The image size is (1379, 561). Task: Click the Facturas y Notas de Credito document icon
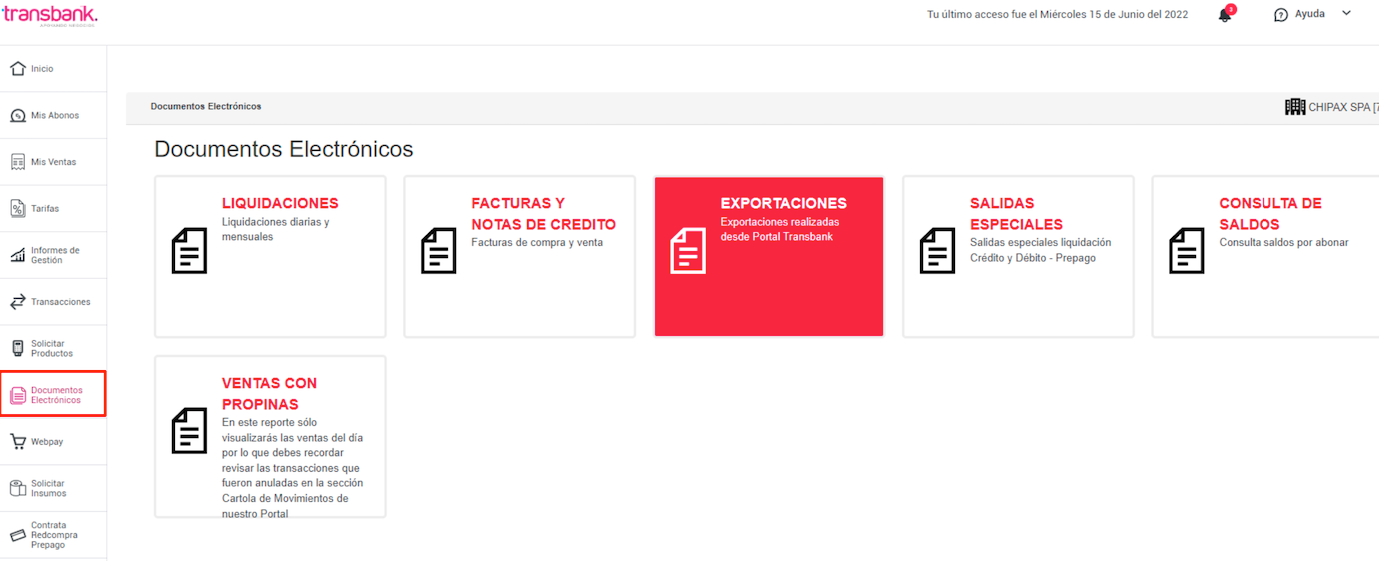click(439, 250)
